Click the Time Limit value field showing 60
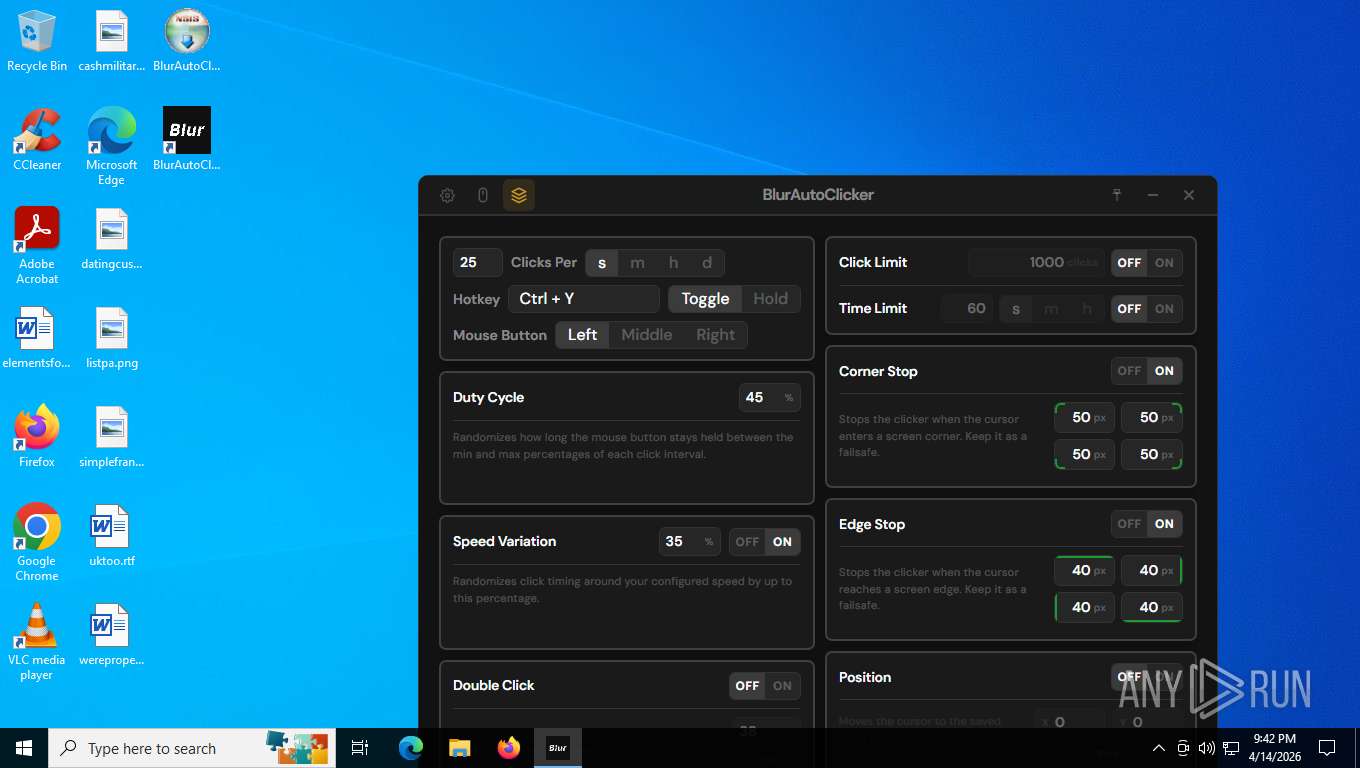 click(x=967, y=309)
